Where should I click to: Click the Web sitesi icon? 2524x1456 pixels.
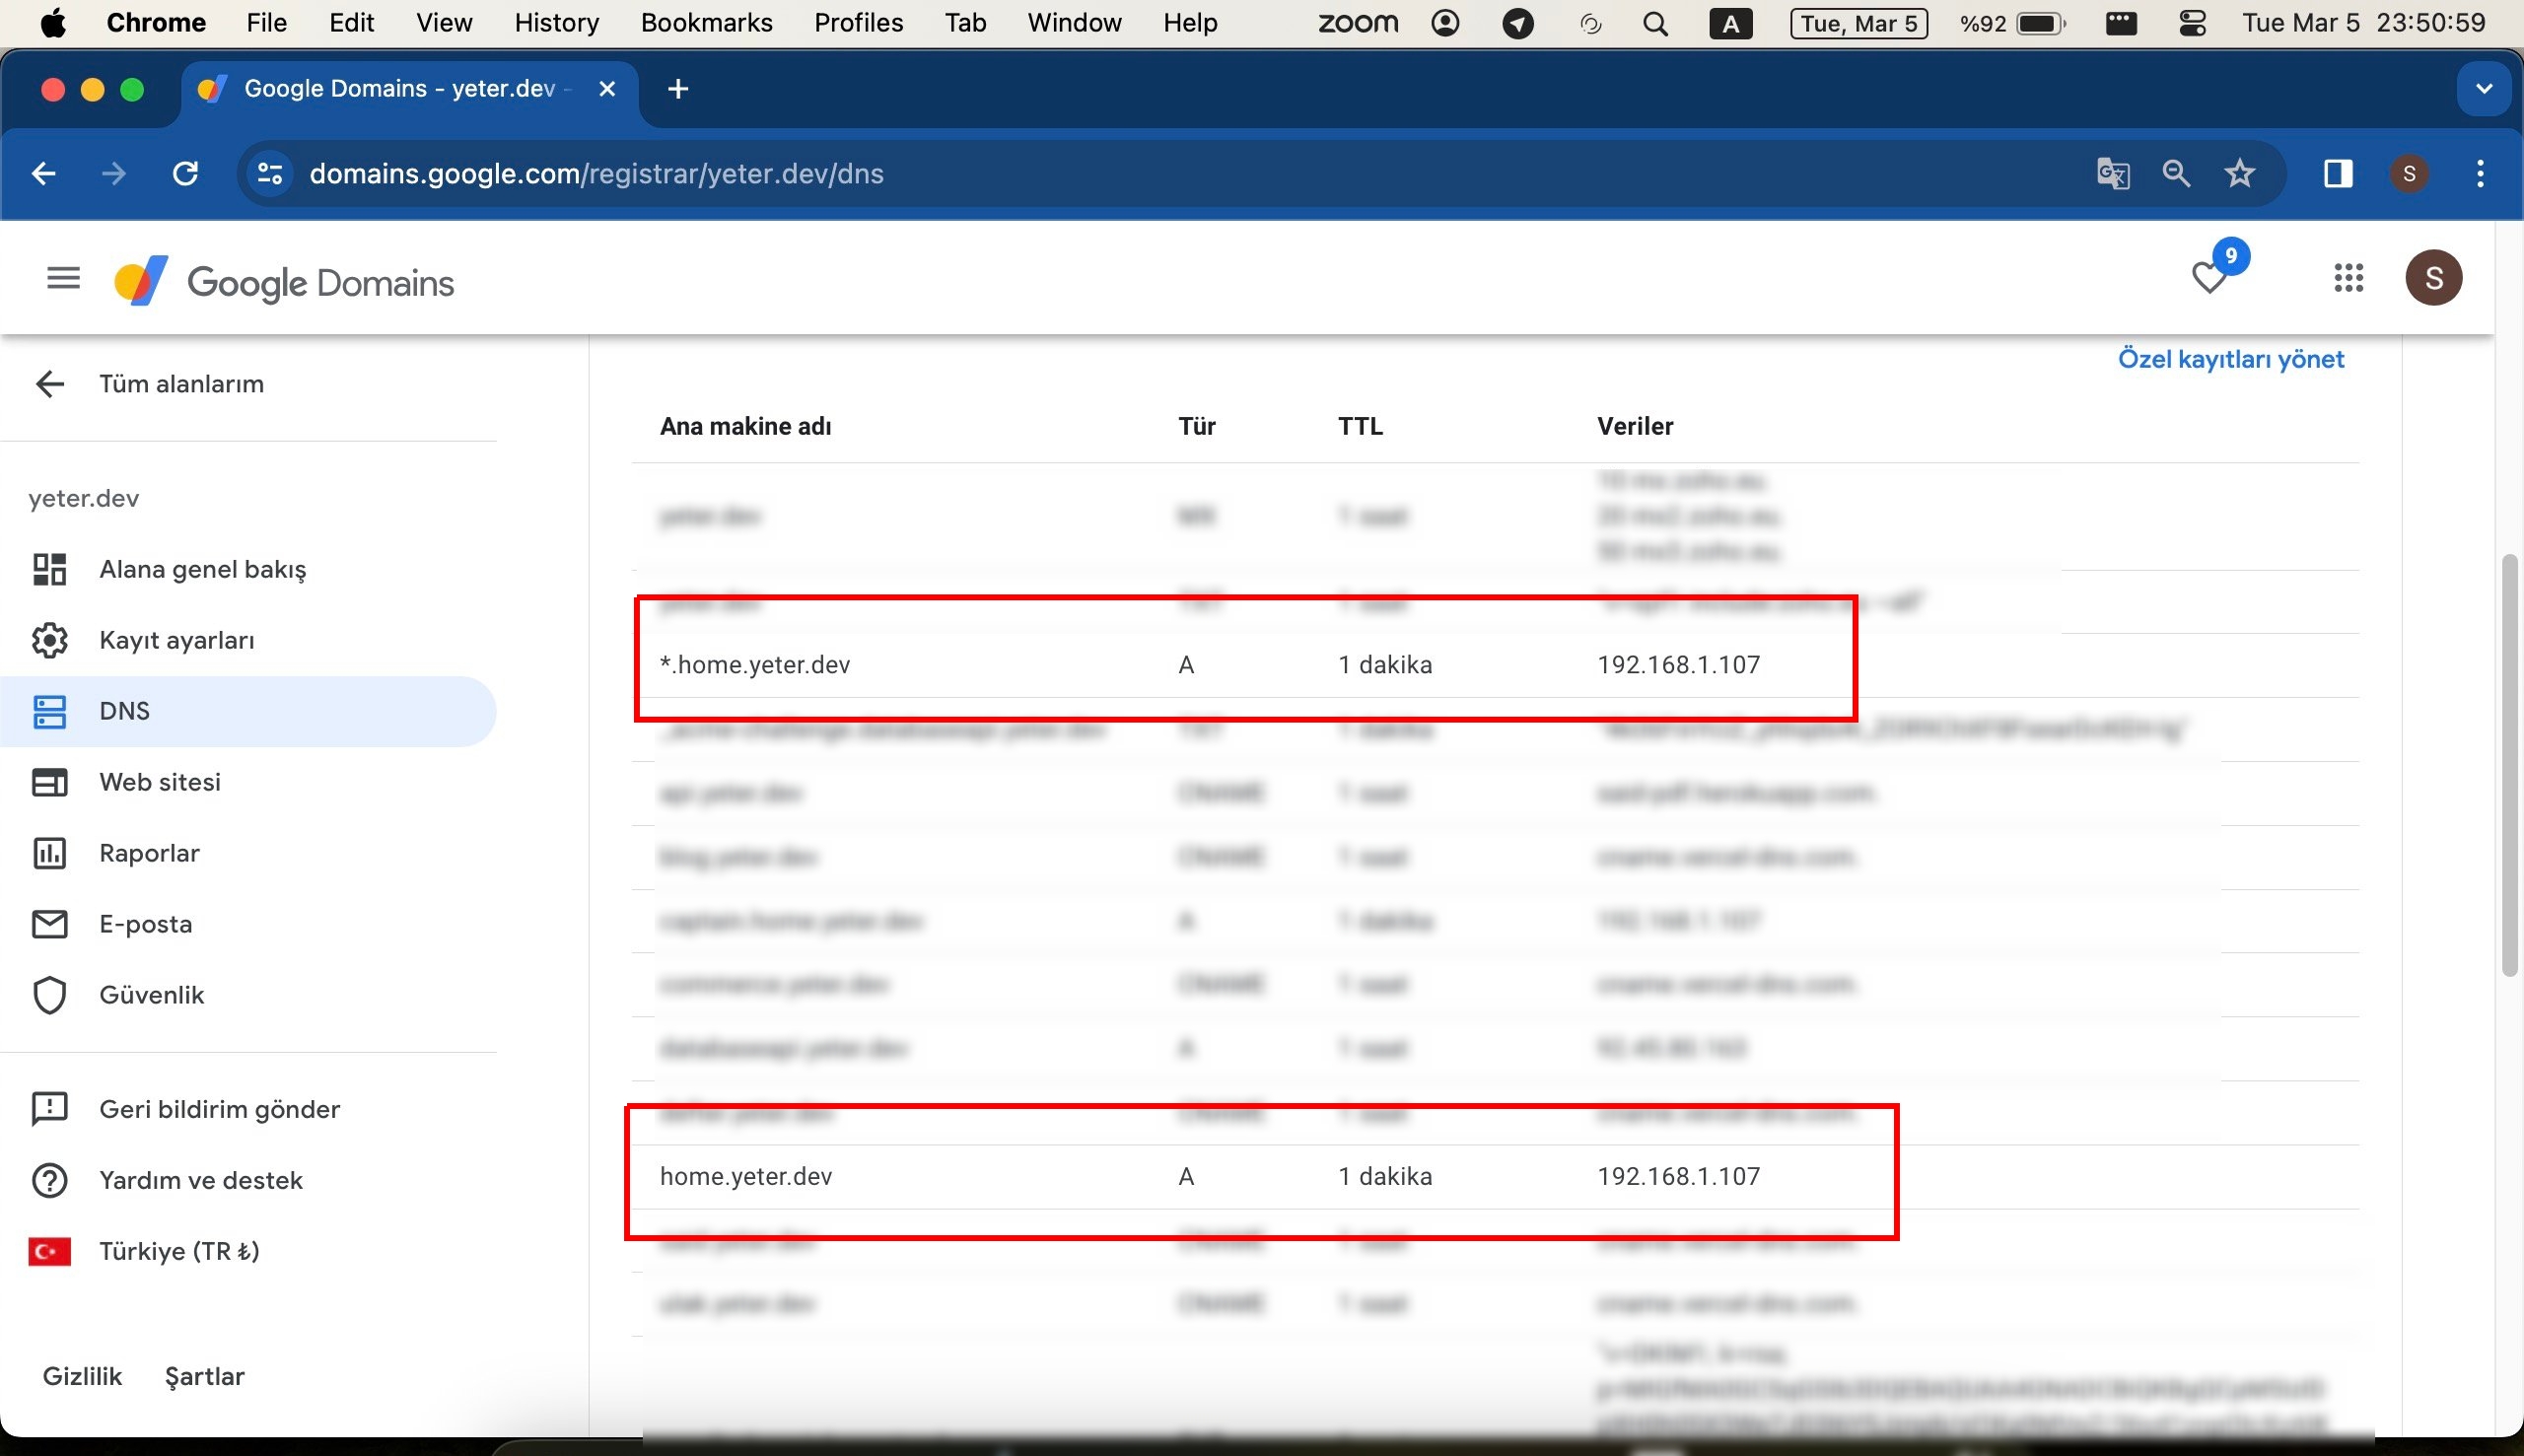point(49,782)
